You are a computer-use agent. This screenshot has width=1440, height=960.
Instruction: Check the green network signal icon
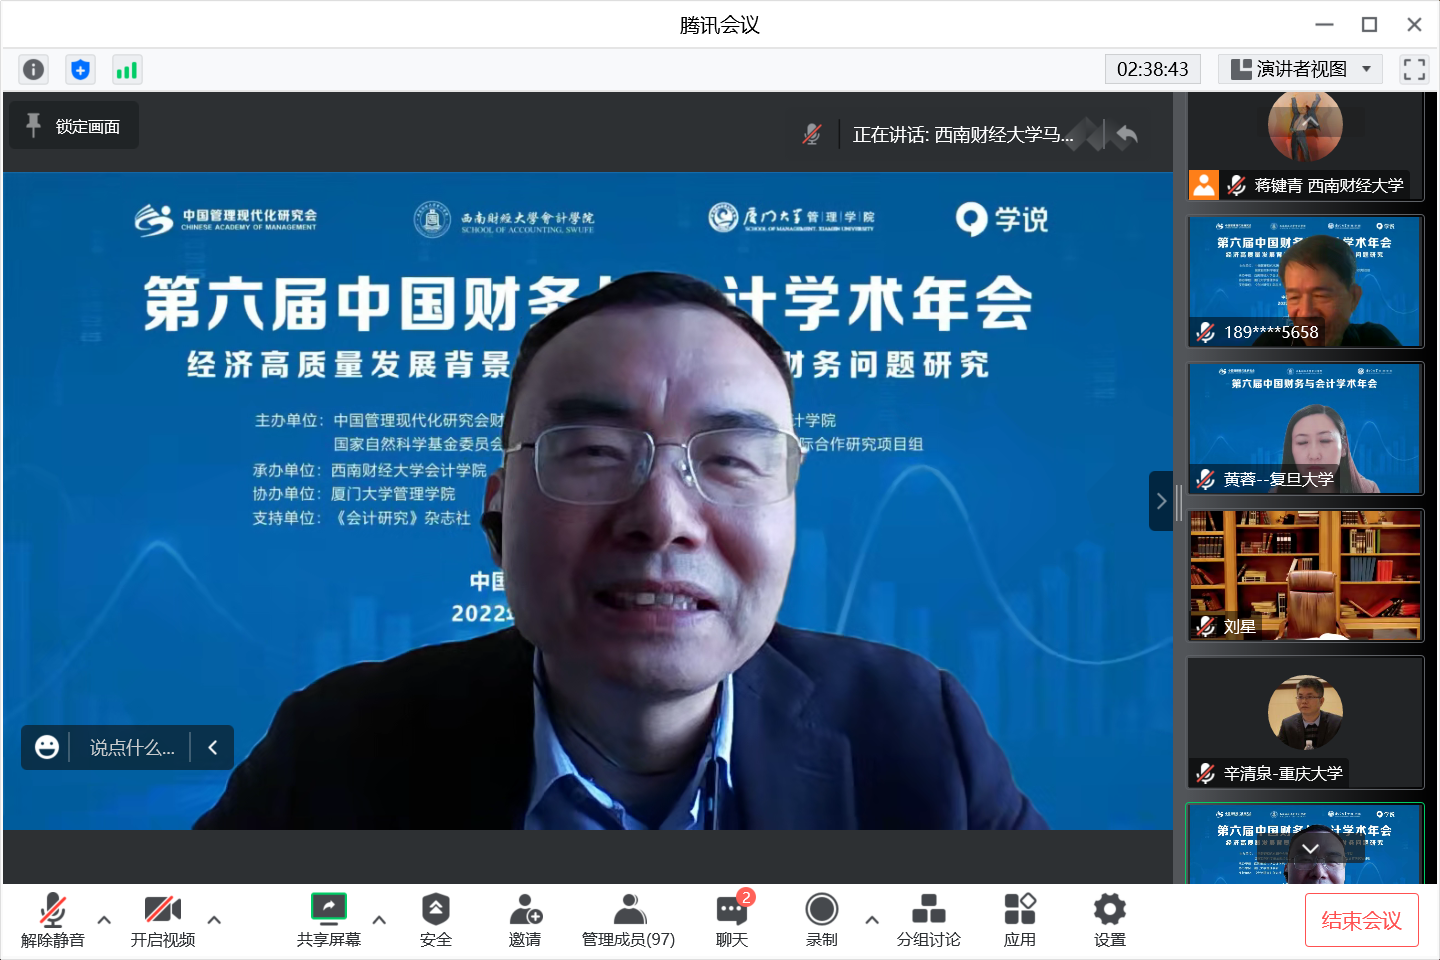pyautogui.click(x=127, y=69)
